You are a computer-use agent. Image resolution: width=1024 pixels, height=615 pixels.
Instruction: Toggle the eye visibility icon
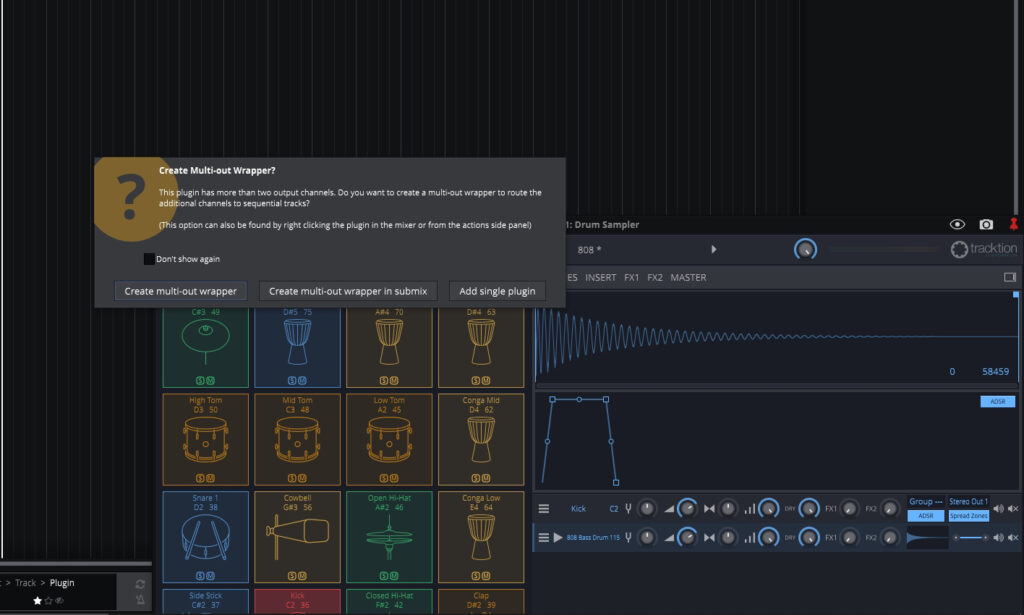click(957, 225)
